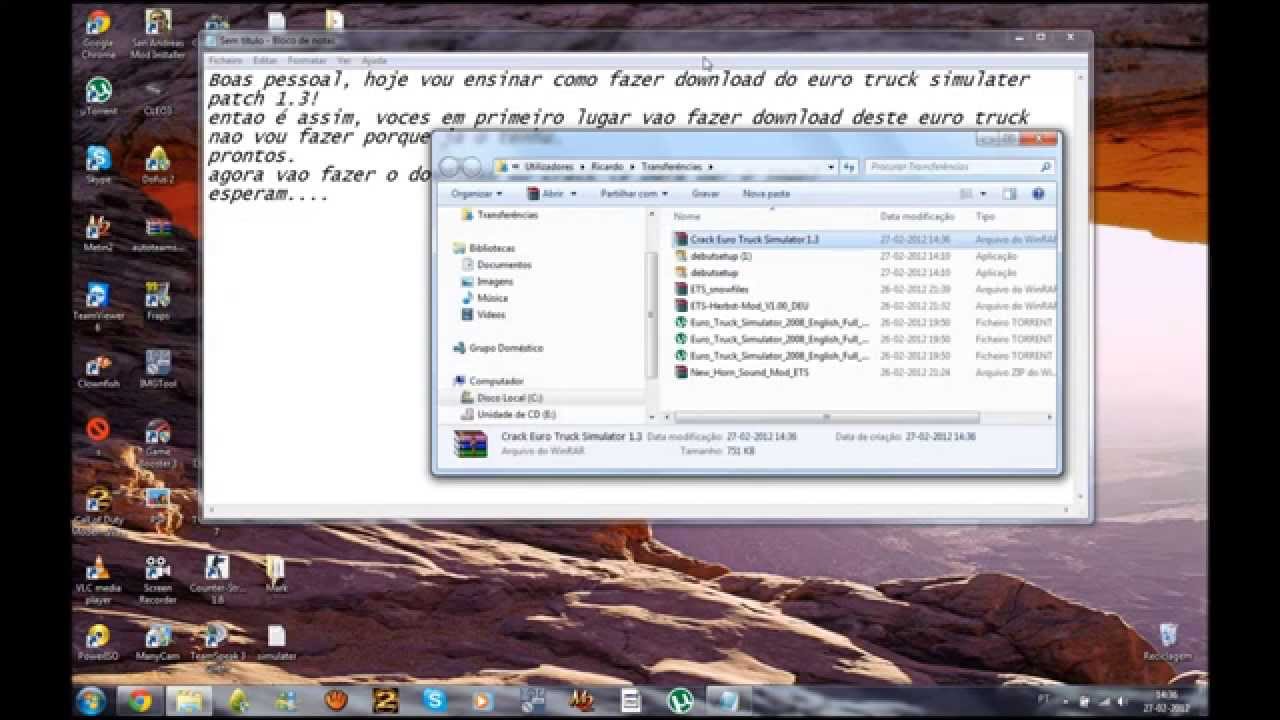Toggle the Explorer preview pane
The image size is (1280, 720).
tap(1010, 194)
